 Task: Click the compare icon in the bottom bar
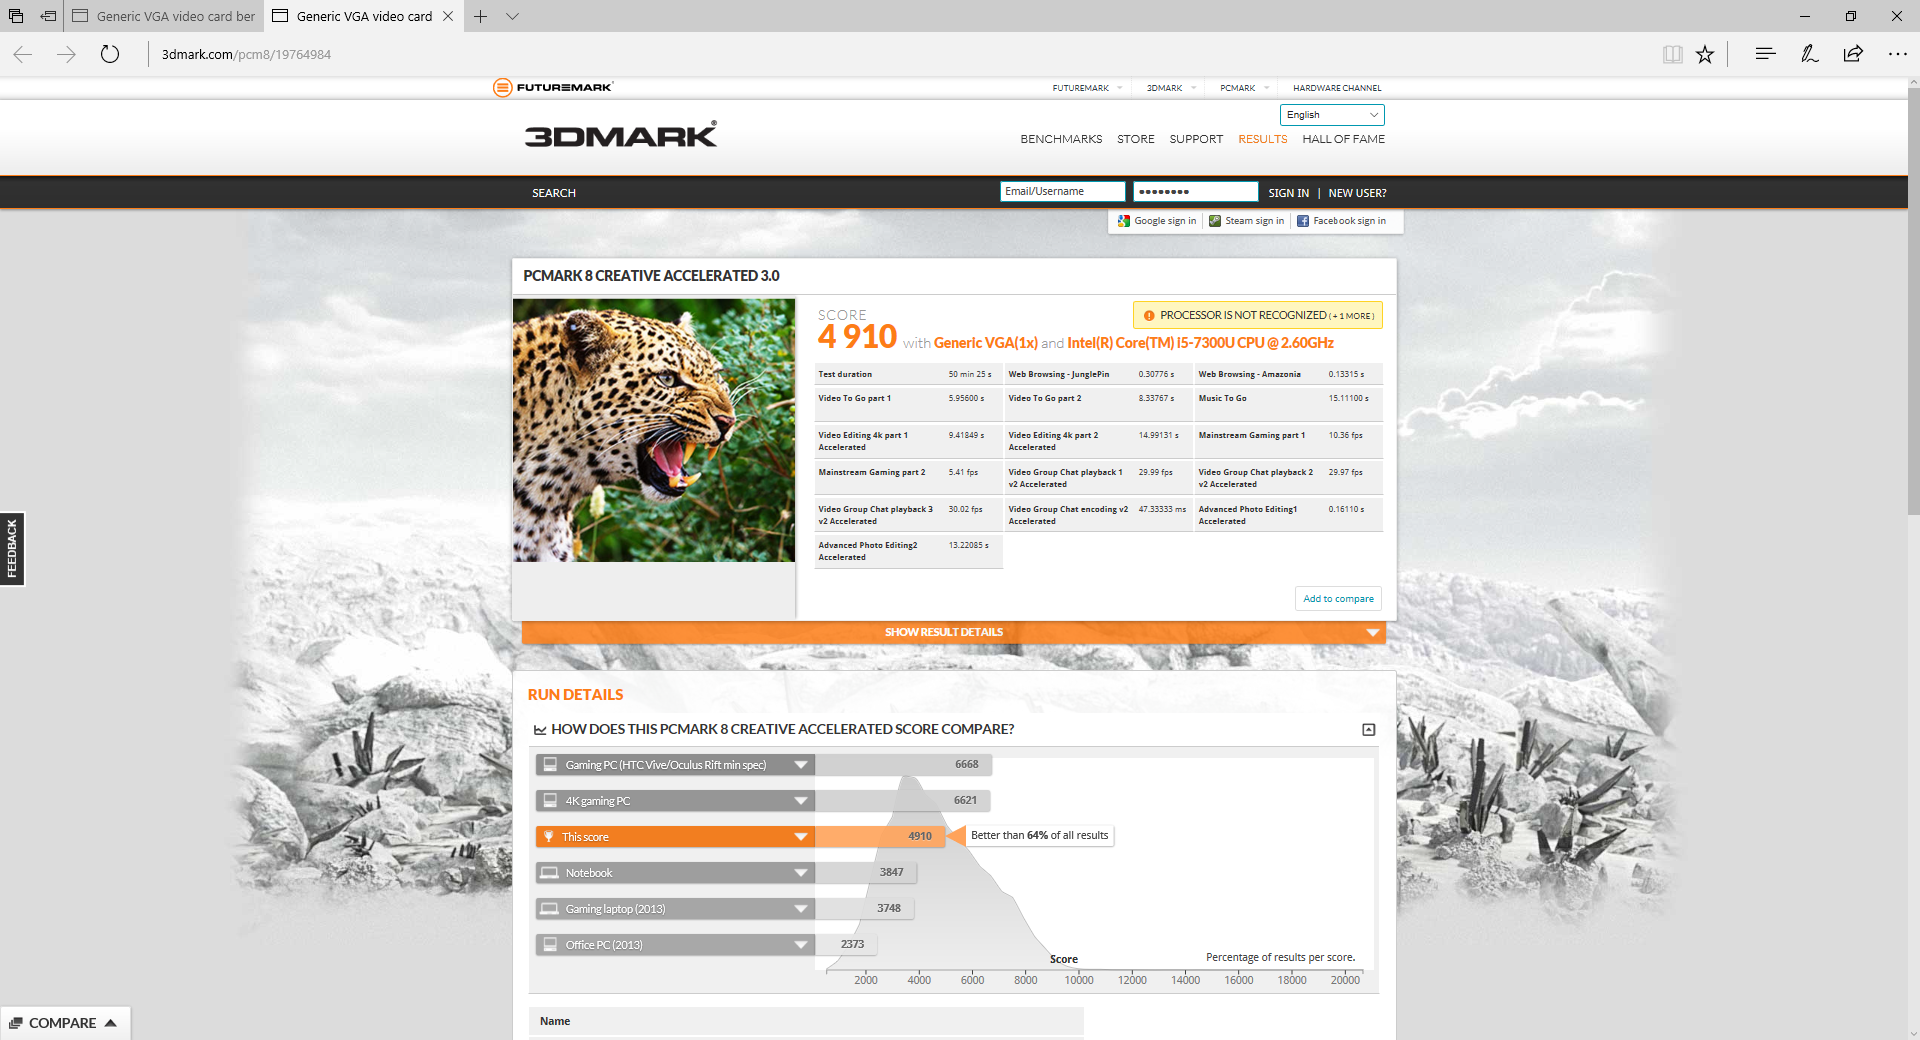[x=15, y=1023]
